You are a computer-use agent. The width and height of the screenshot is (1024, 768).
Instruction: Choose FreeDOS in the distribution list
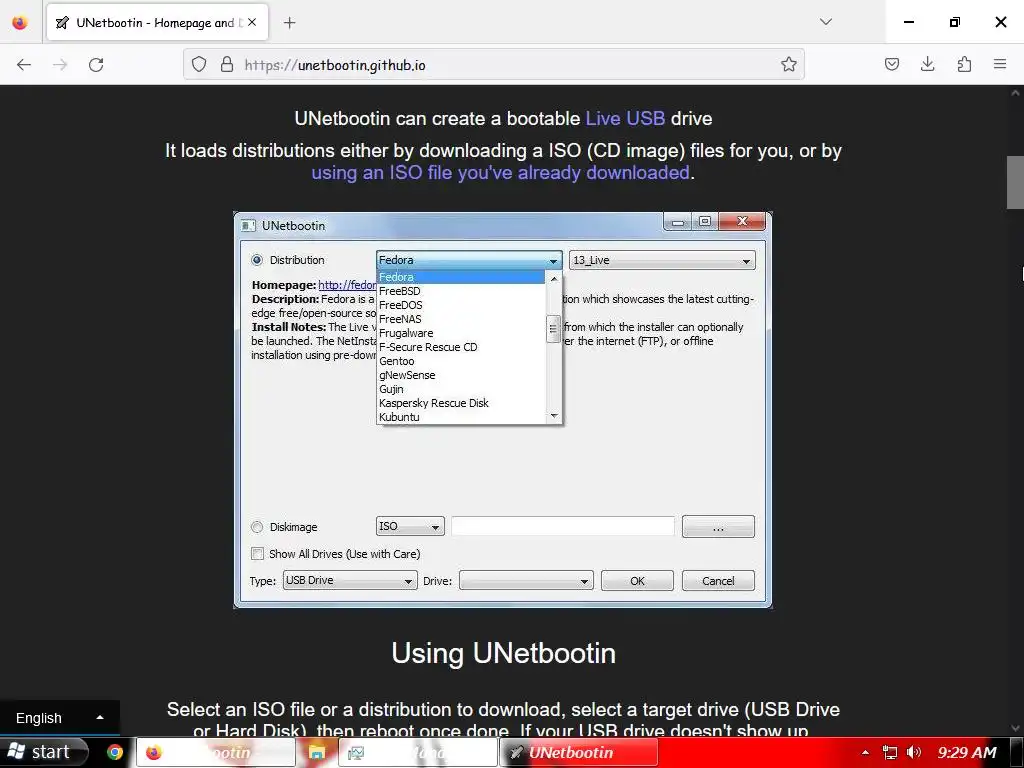tap(460, 305)
